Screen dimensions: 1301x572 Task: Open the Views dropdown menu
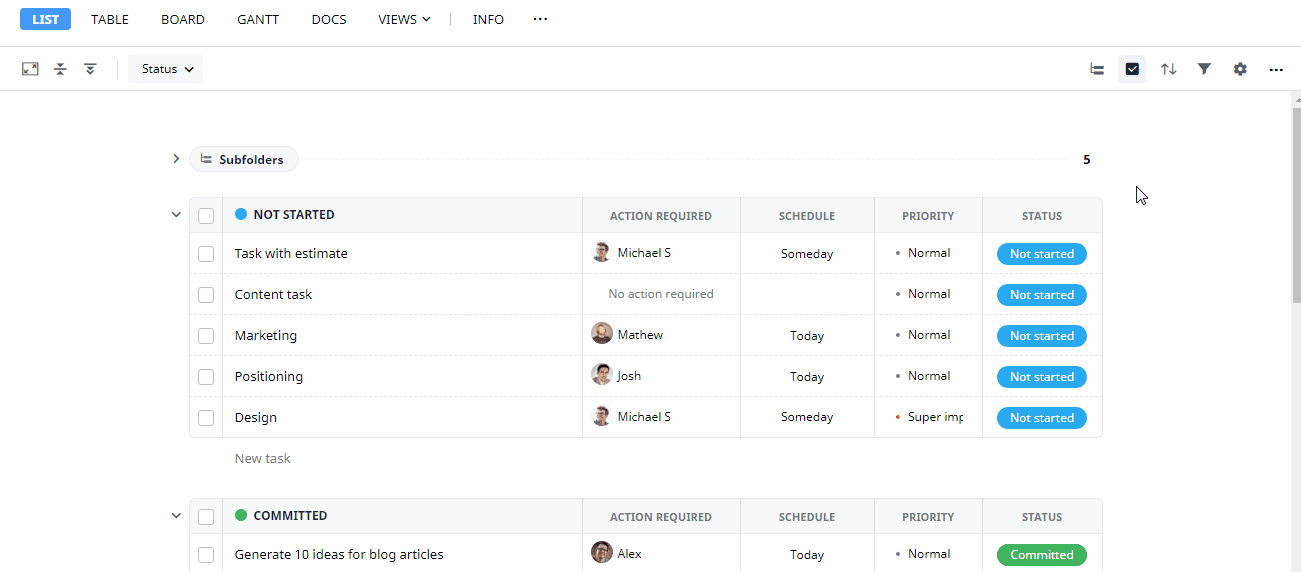(x=404, y=19)
